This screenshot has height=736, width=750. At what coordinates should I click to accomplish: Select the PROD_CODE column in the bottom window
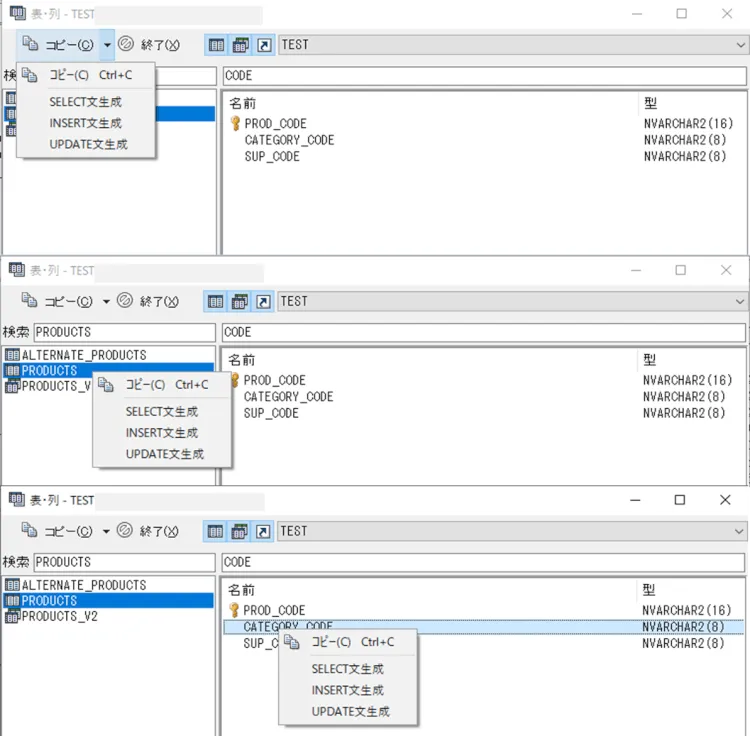(274, 611)
